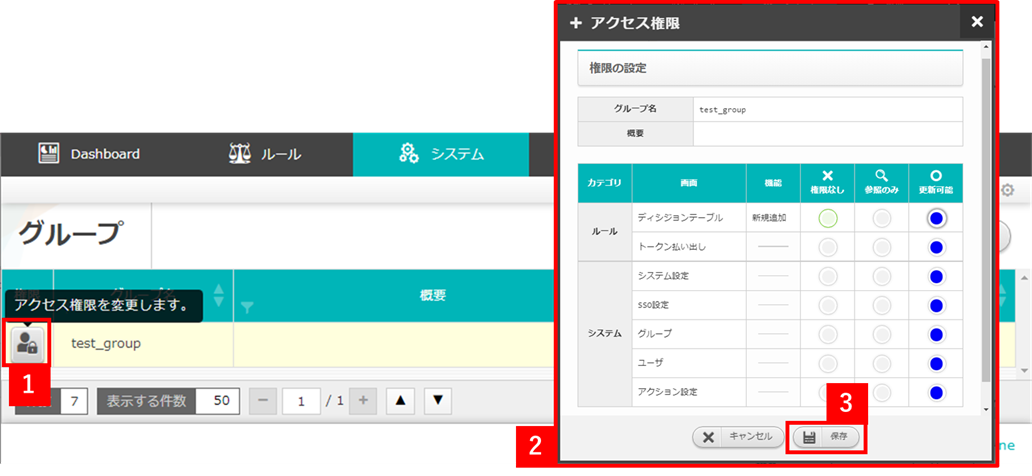1032x476 pixels.
Task: Select the システム tab
Action: tap(441, 154)
